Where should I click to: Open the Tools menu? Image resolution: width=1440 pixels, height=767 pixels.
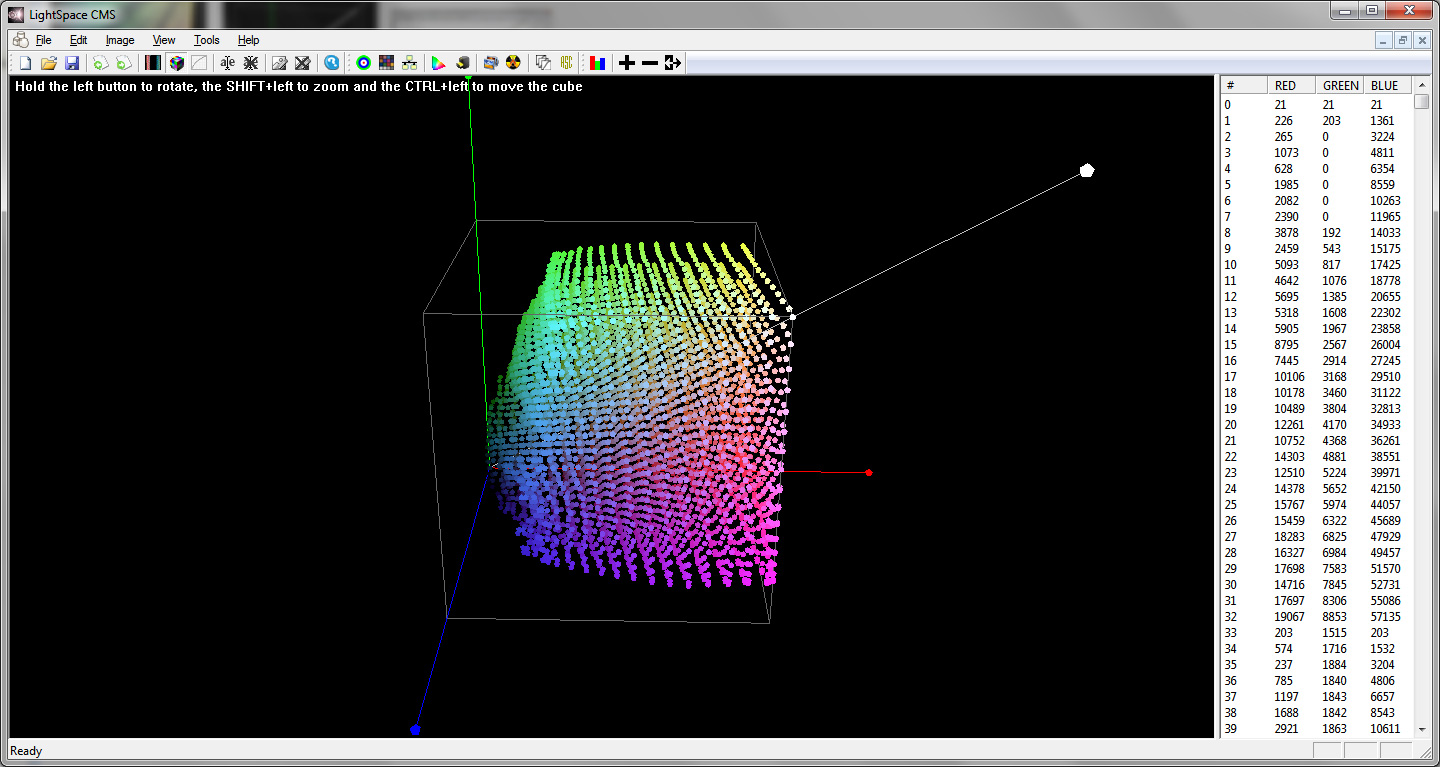(x=207, y=40)
